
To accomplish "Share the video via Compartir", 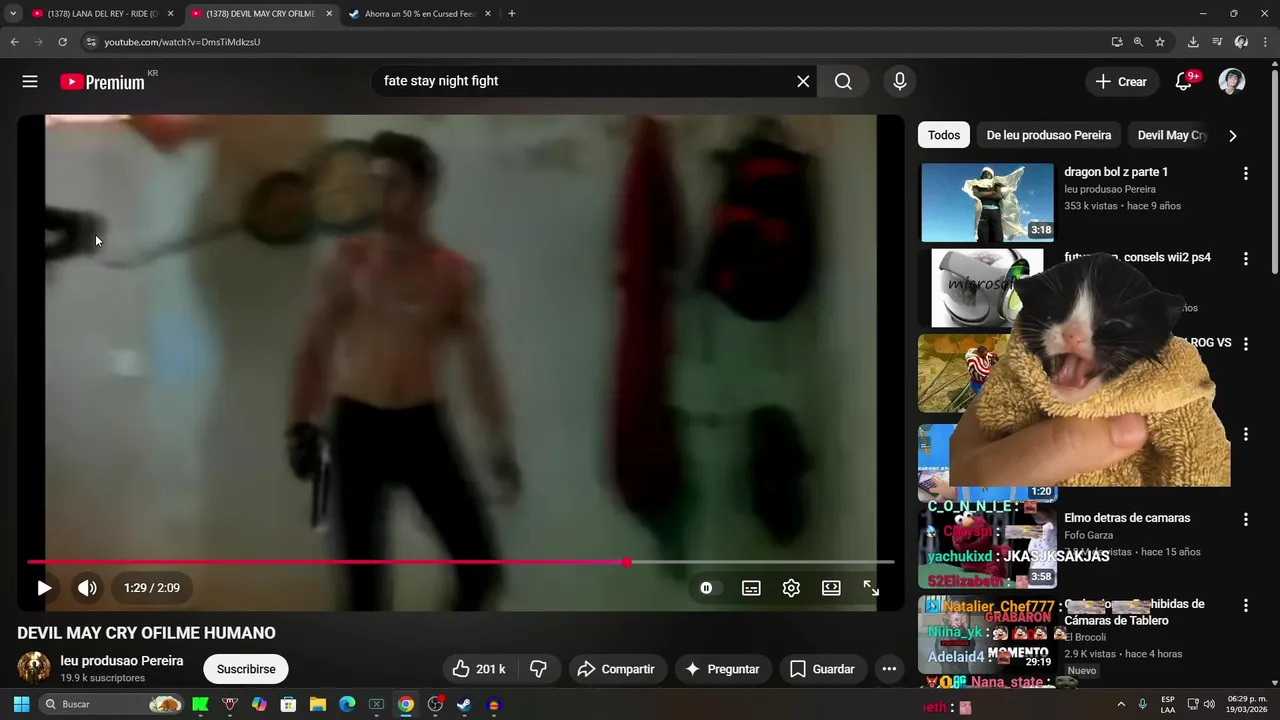I will (616, 669).
